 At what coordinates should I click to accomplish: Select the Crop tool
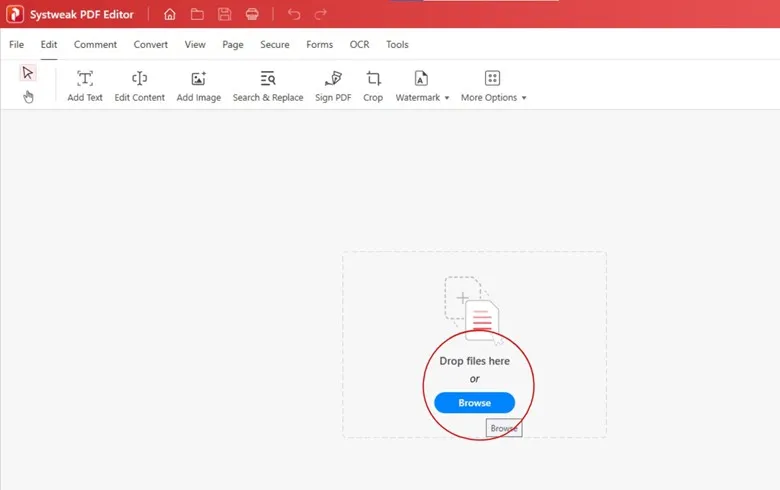[x=373, y=87]
